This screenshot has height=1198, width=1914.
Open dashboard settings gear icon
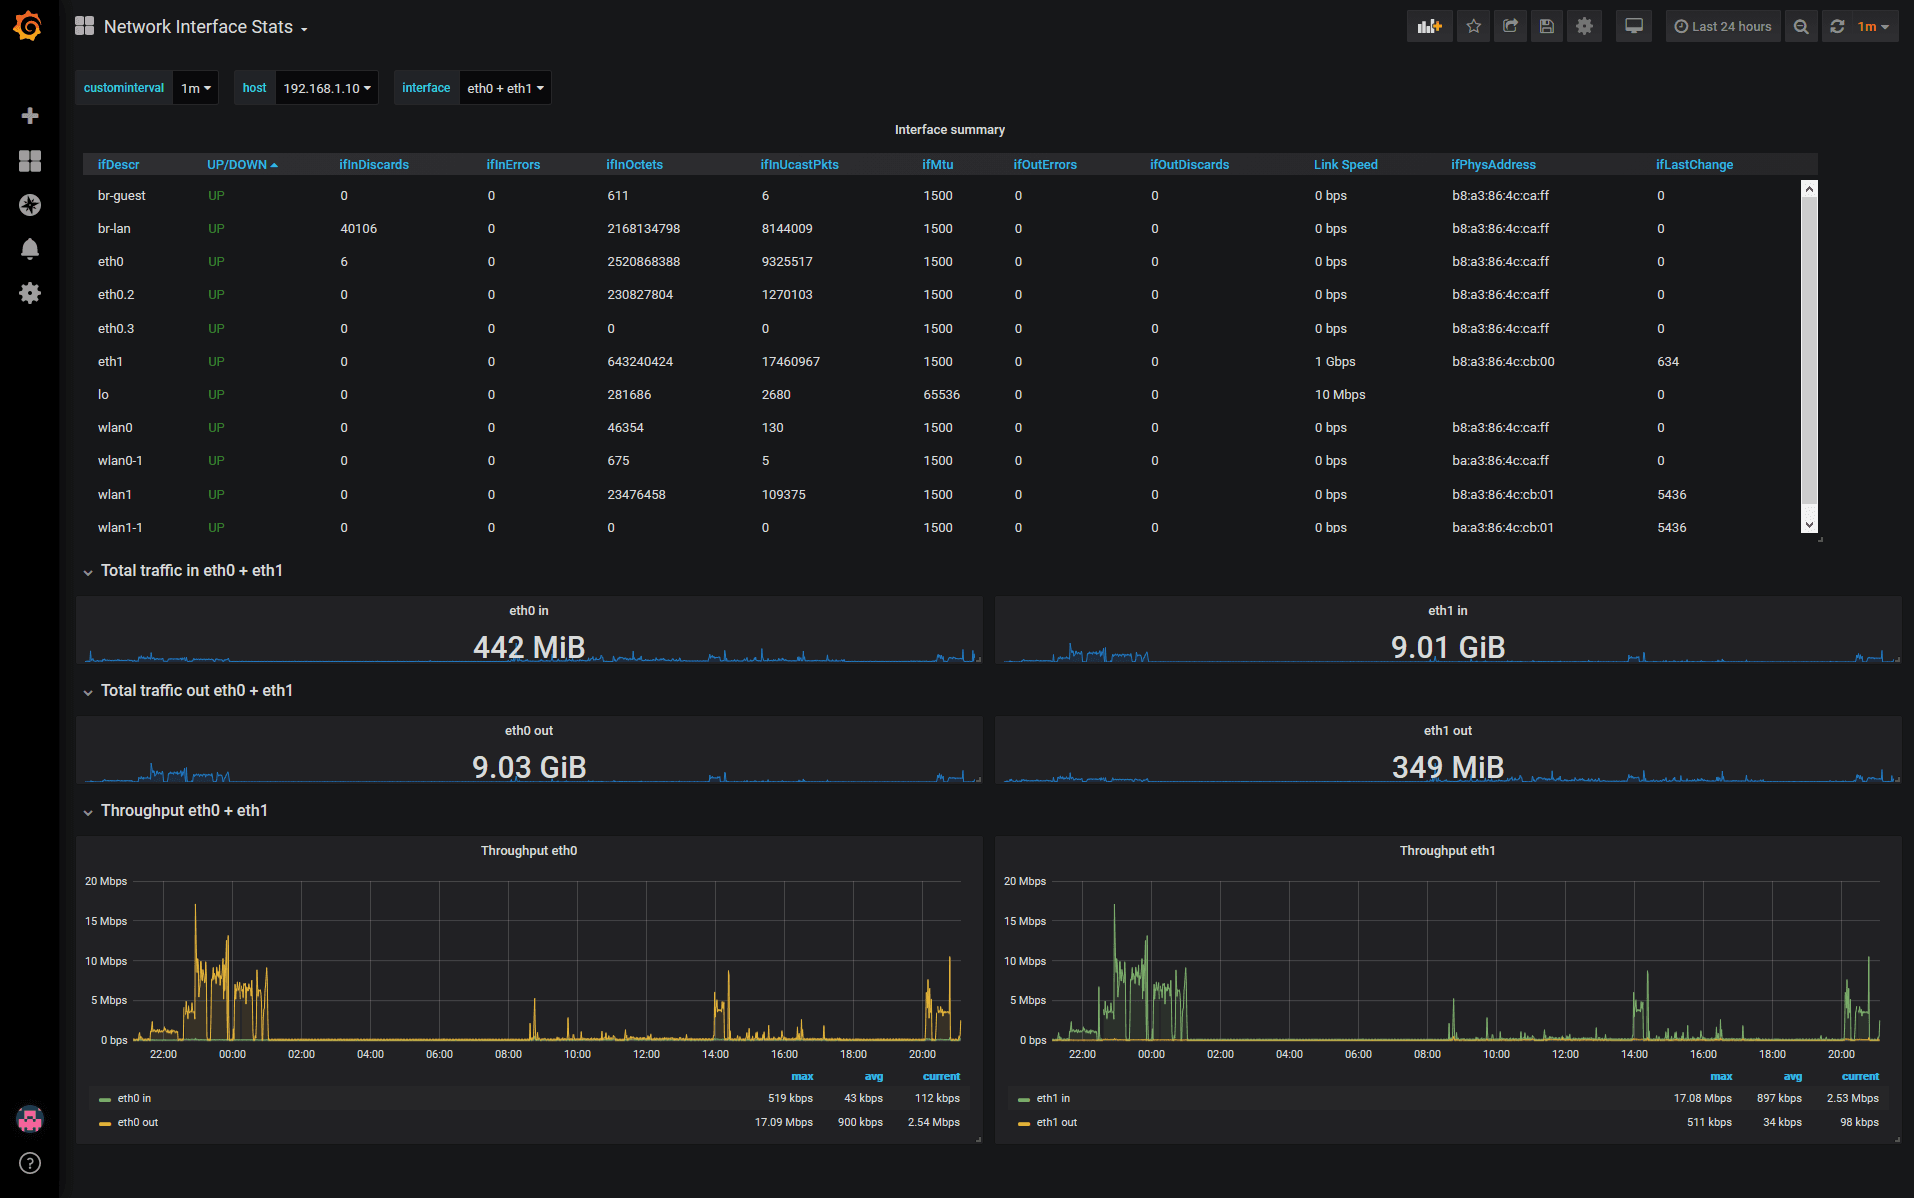(1584, 26)
